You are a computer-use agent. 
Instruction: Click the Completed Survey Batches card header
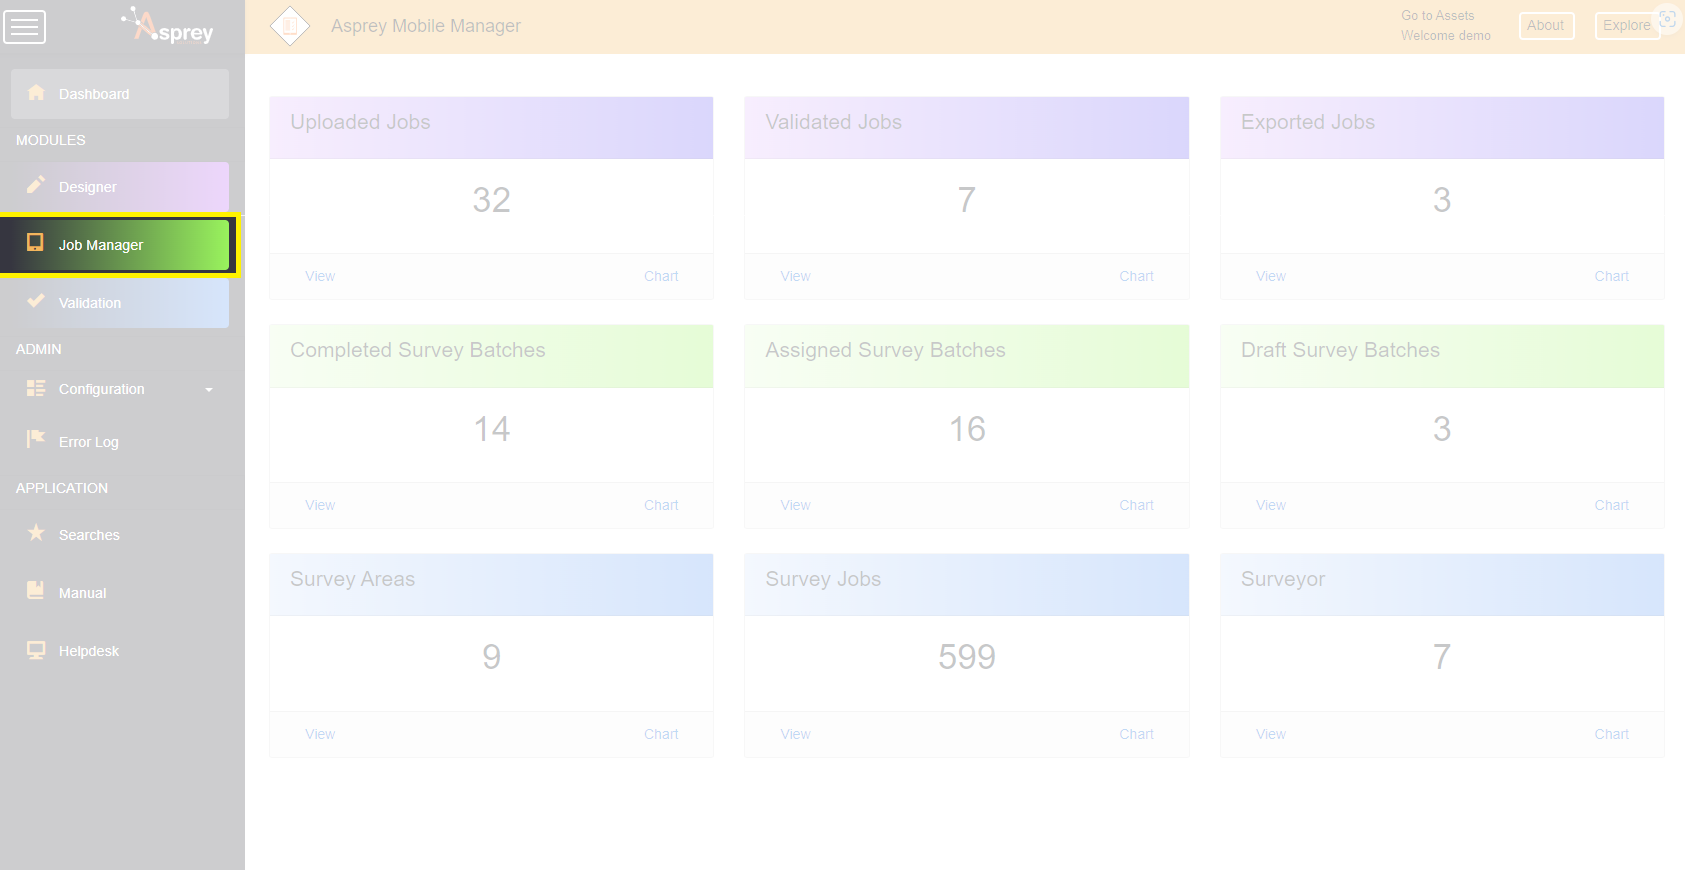491,351
